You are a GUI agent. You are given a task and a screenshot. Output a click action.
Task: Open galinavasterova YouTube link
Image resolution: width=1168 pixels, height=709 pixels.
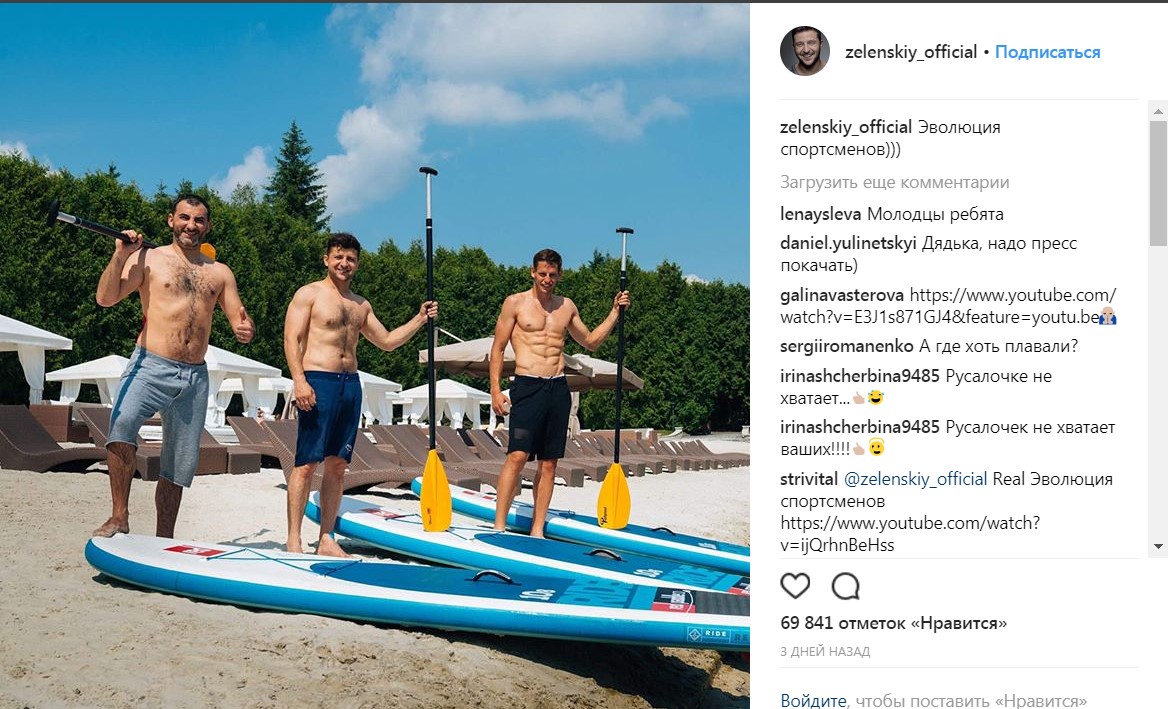coord(946,306)
